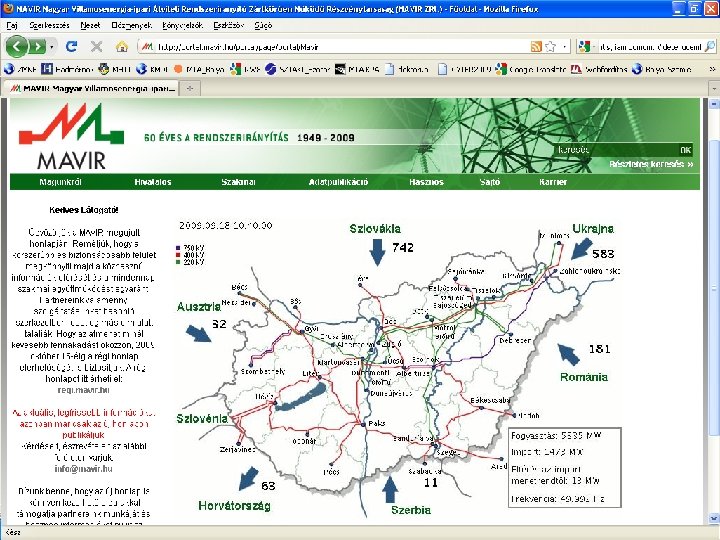This screenshot has height=540, width=720.
Task: Open the MTA_Boyo bookmark
Action: coord(199,69)
